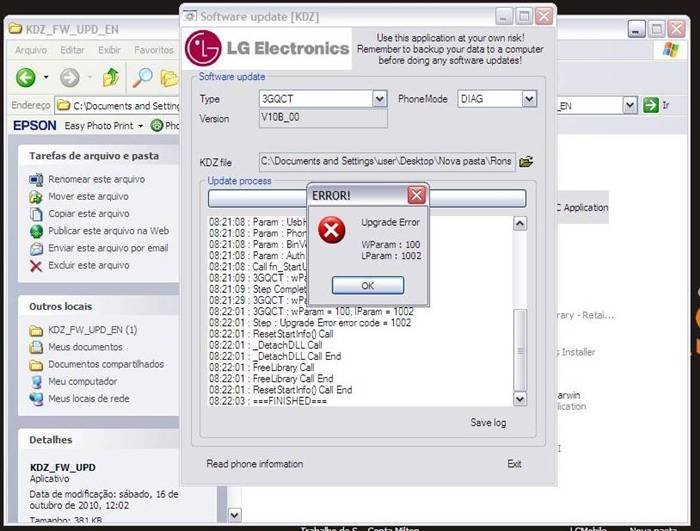Open the Back button history dropdown
The height and width of the screenshot is (531, 700).
(46, 78)
